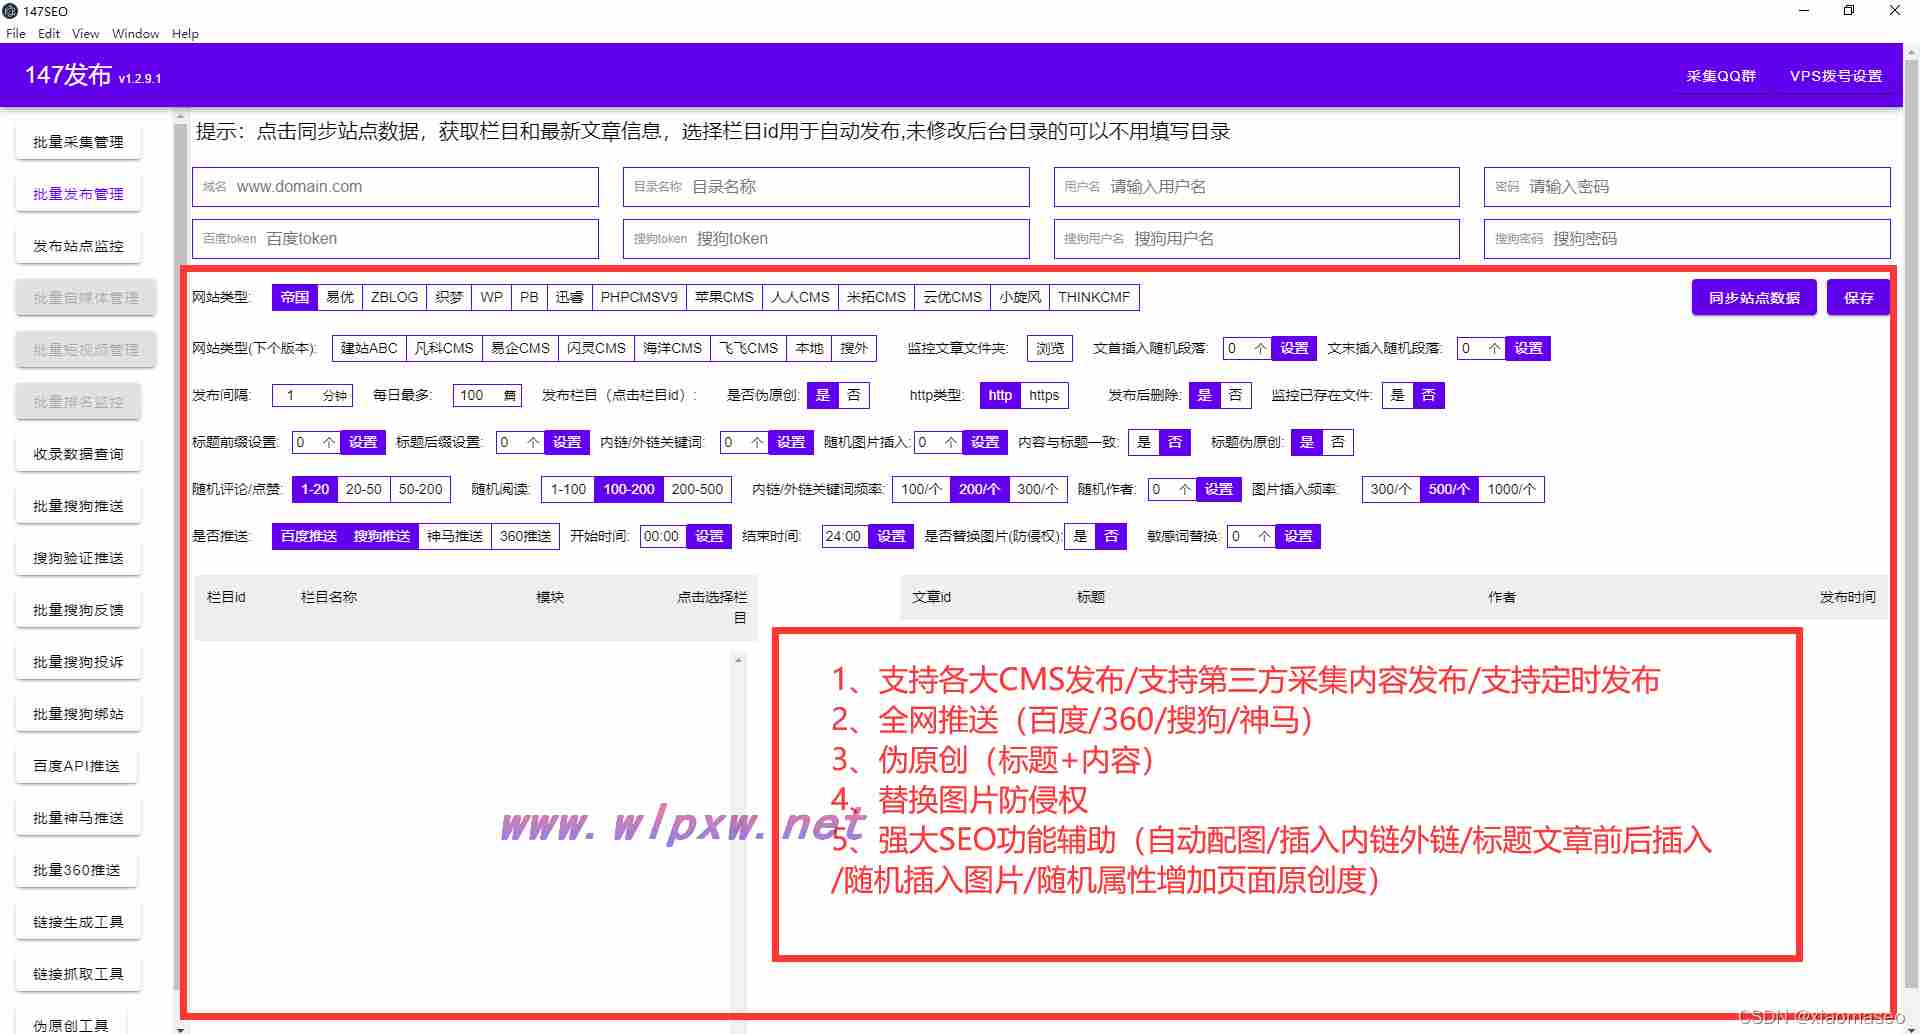
Task: Open the Window menu
Action: click(x=136, y=33)
